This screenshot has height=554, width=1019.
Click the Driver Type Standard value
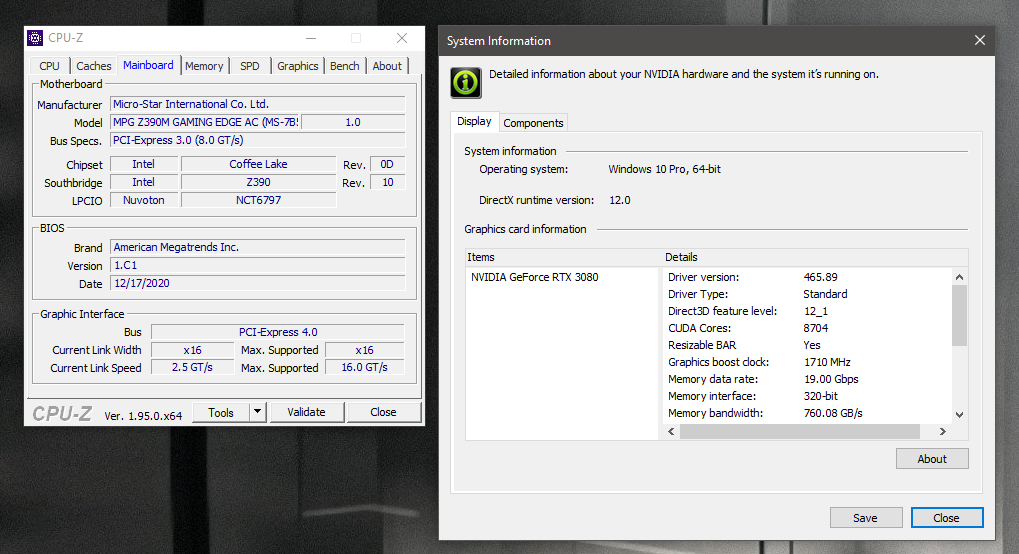[x=825, y=294]
